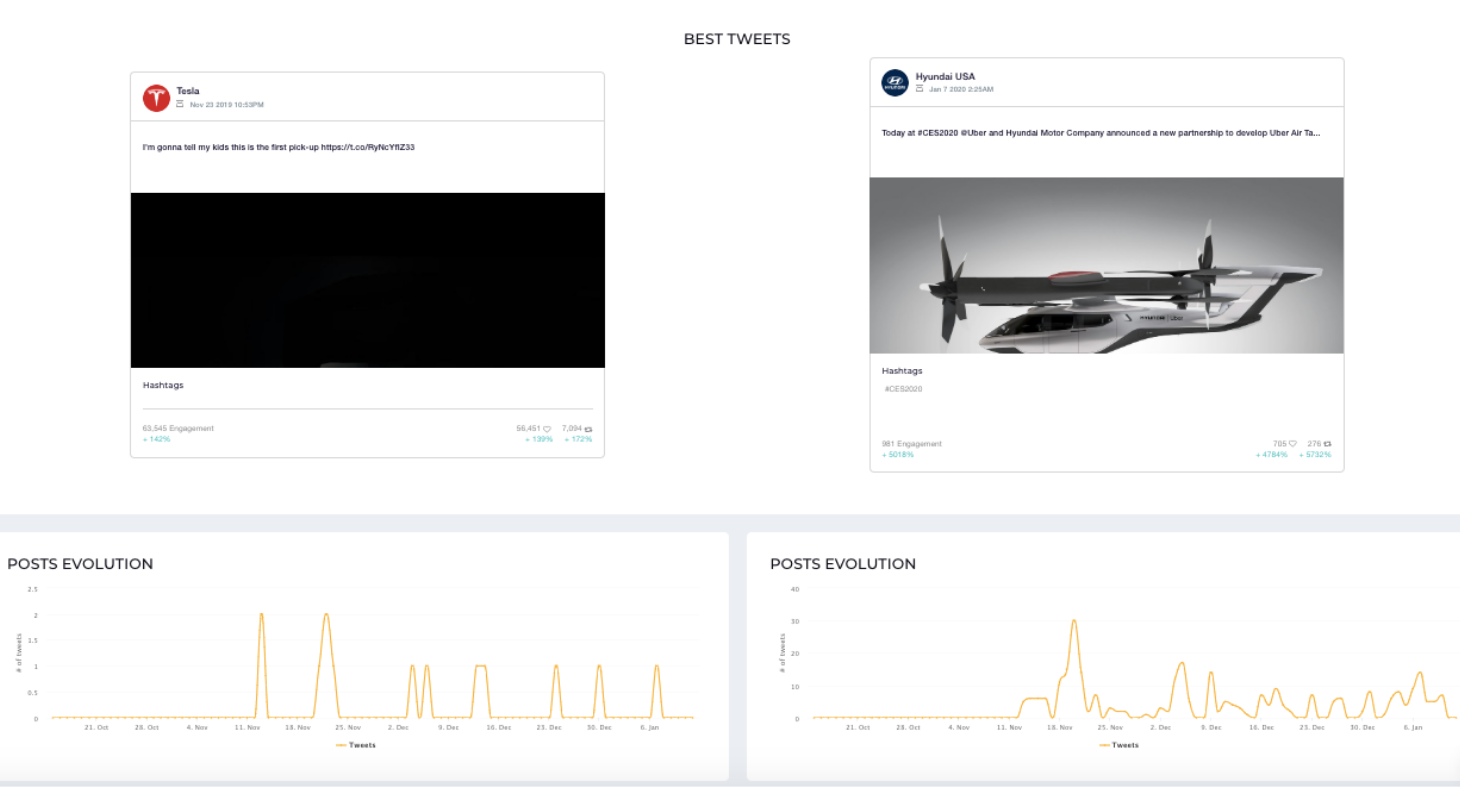Click the 63,545 Engagement figure
The image size is (1460, 800).
tap(178, 428)
